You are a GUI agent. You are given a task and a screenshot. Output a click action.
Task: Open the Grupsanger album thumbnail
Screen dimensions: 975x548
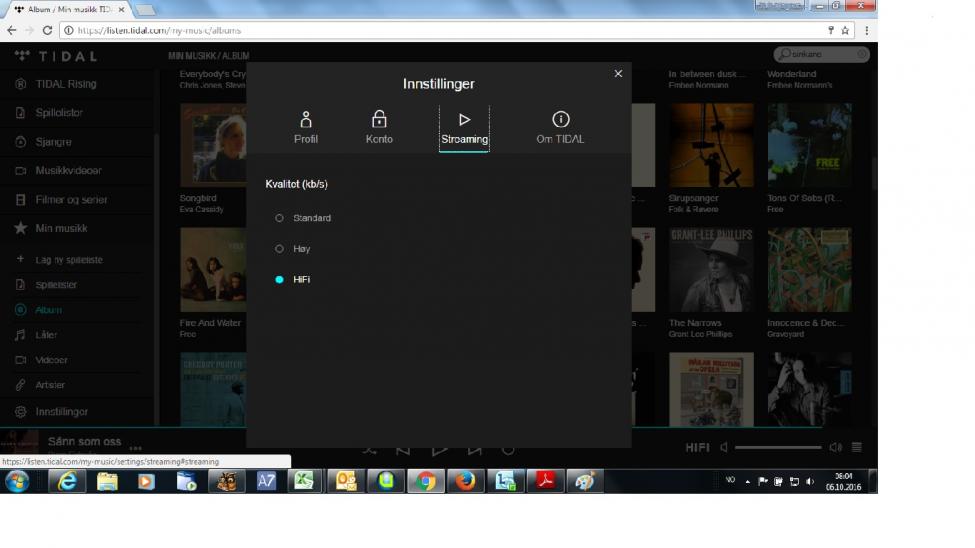(x=711, y=145)
